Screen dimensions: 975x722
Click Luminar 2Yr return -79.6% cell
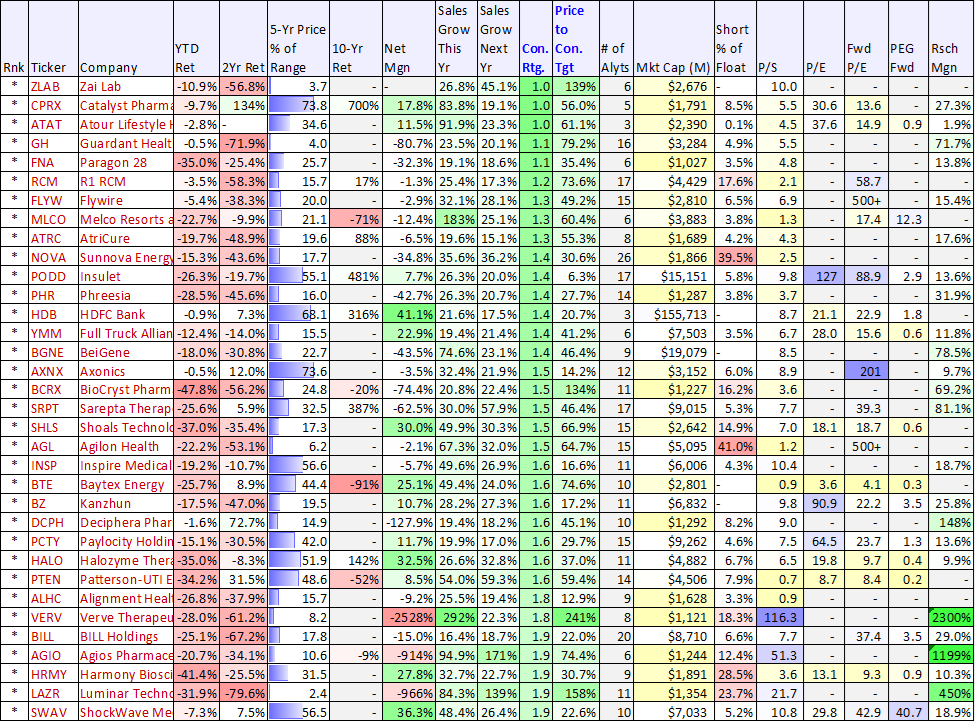point(244,694)
